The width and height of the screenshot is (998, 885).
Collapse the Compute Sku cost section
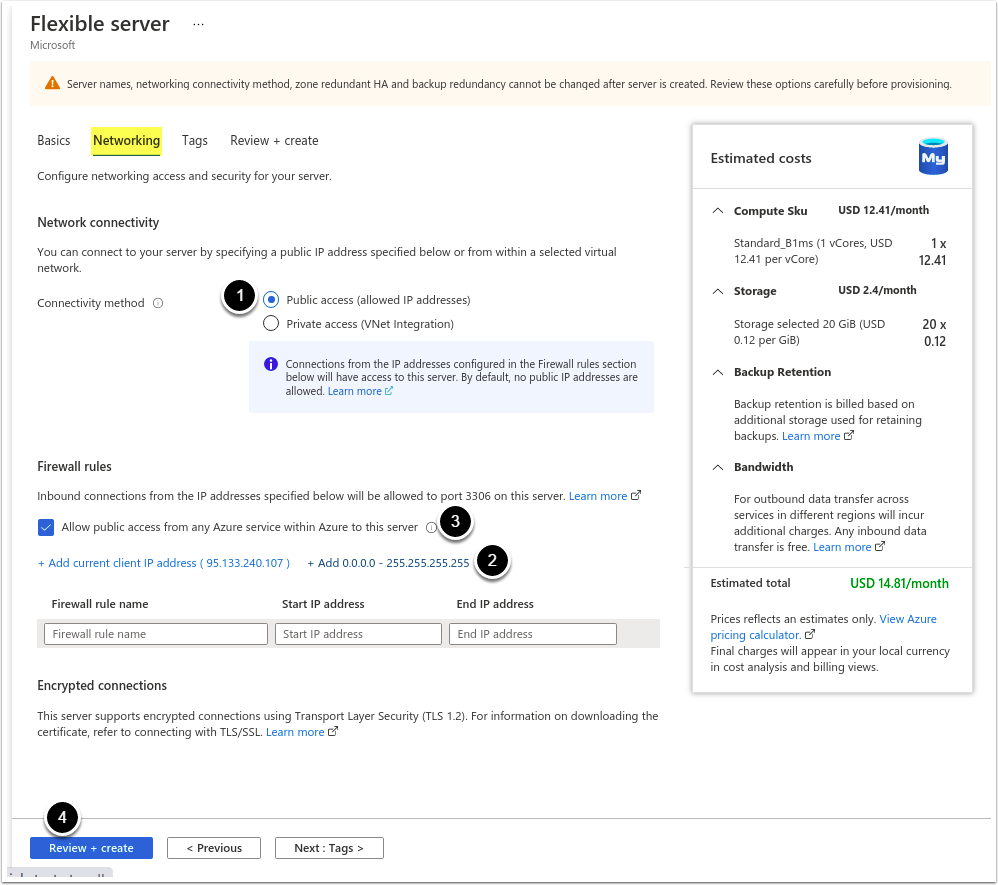(x=717, y=211)
